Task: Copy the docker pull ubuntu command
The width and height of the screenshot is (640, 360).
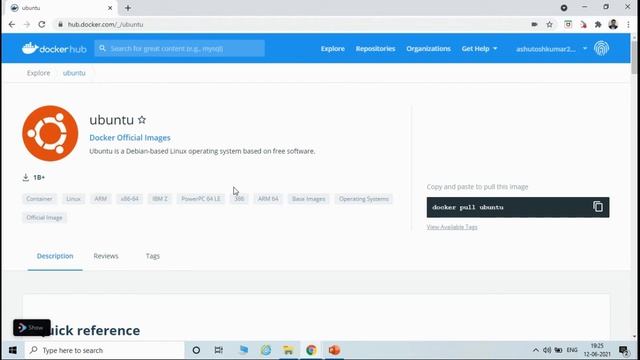Action: tap(598, 207)
